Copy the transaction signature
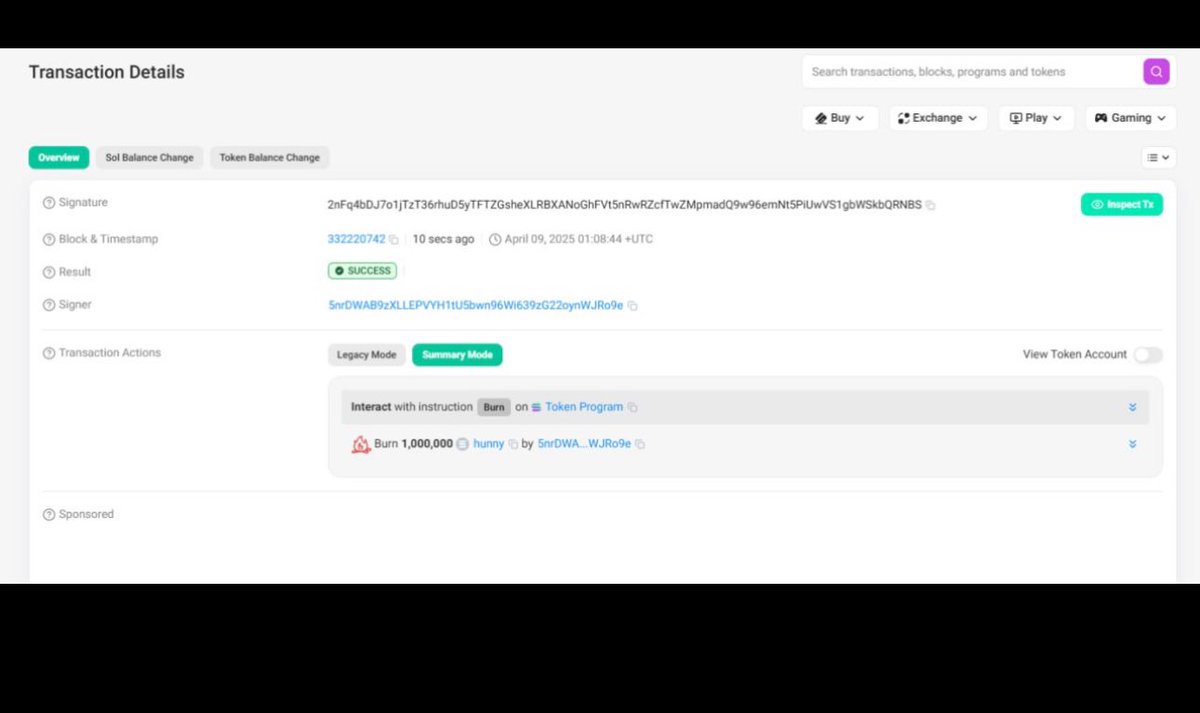The height and width of the screenshot is (713, 1200). pyautogui.click(x=930, y=205)
